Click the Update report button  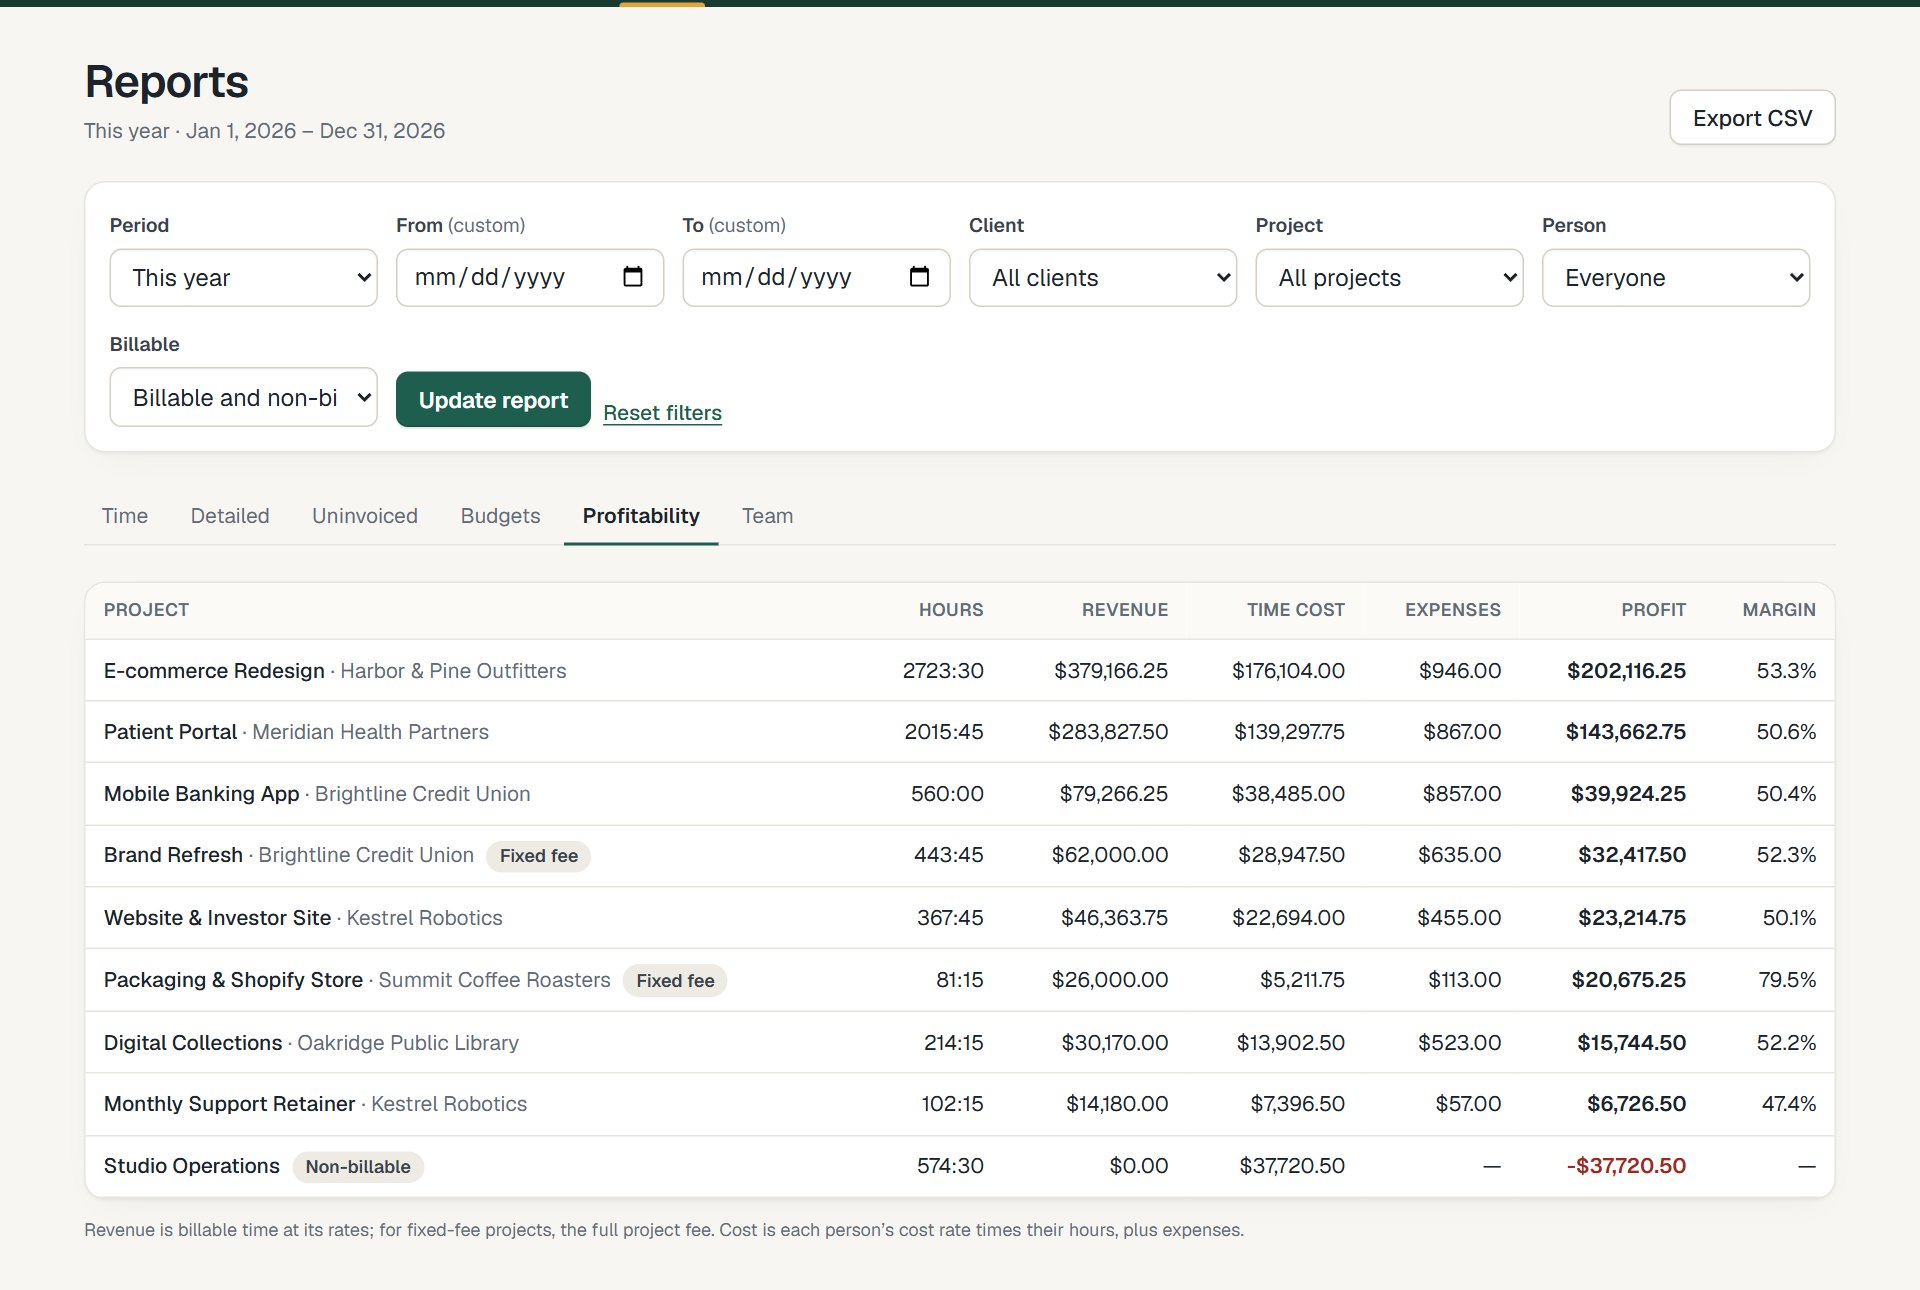click(493, 400)
